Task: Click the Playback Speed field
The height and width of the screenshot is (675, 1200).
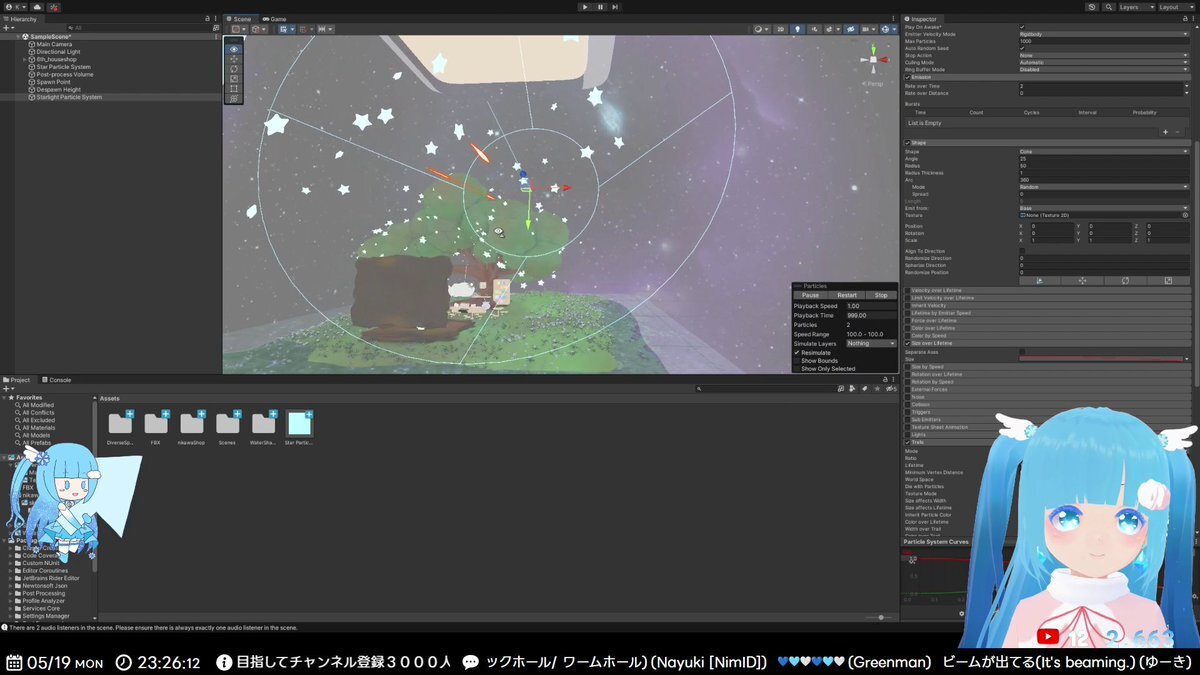Action: 871,306
